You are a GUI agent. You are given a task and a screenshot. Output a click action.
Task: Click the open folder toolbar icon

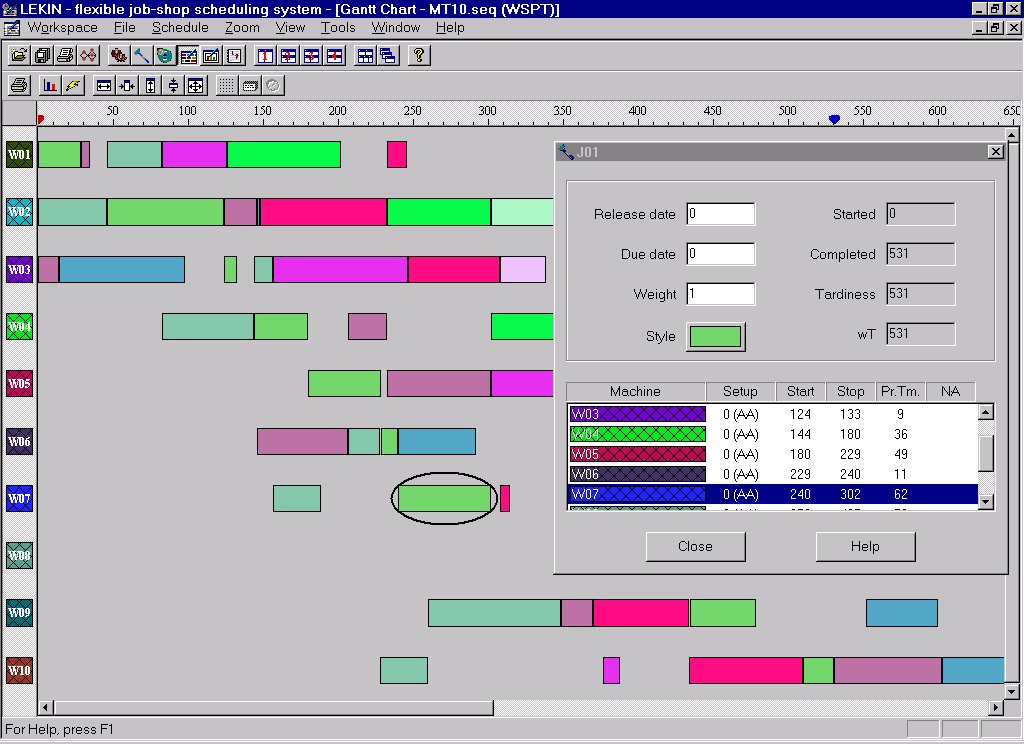18,55
